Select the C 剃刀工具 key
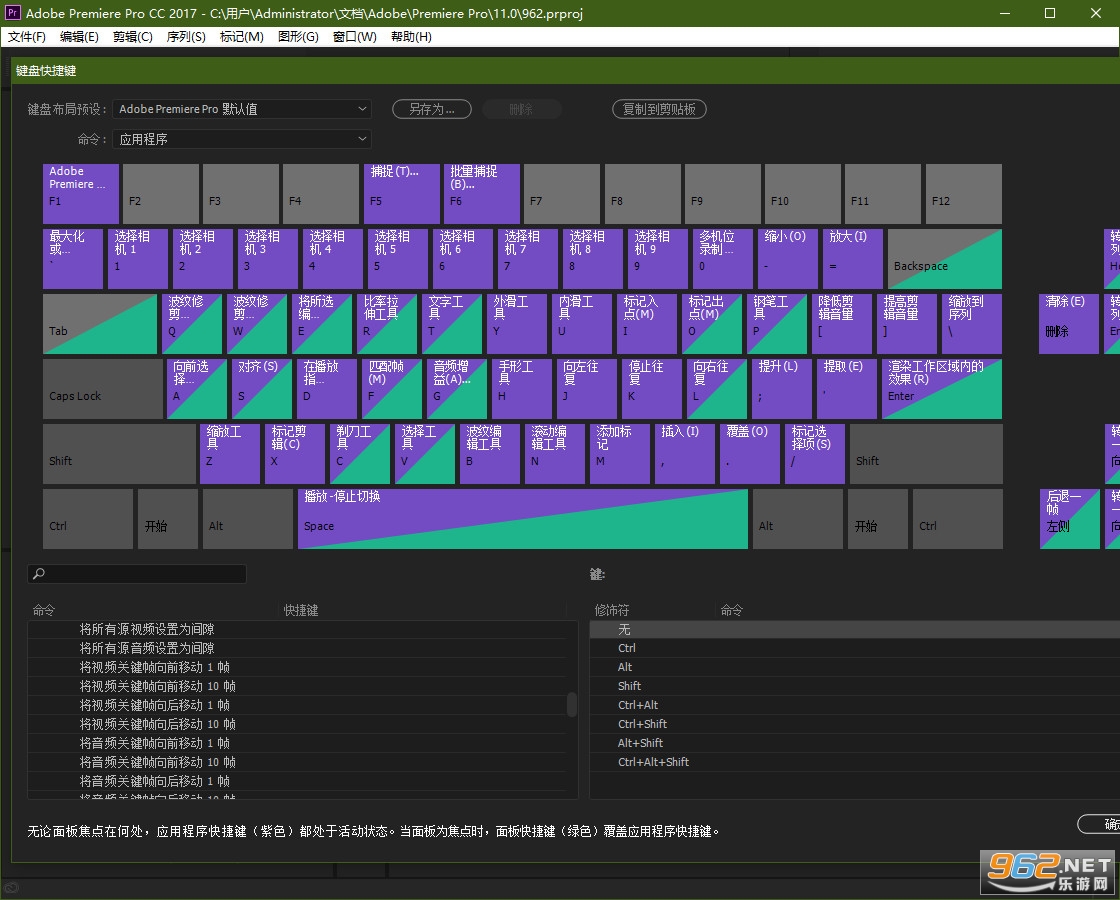Image resolution: width=1120 pixels, height=900 pixels. click(360, 454)
